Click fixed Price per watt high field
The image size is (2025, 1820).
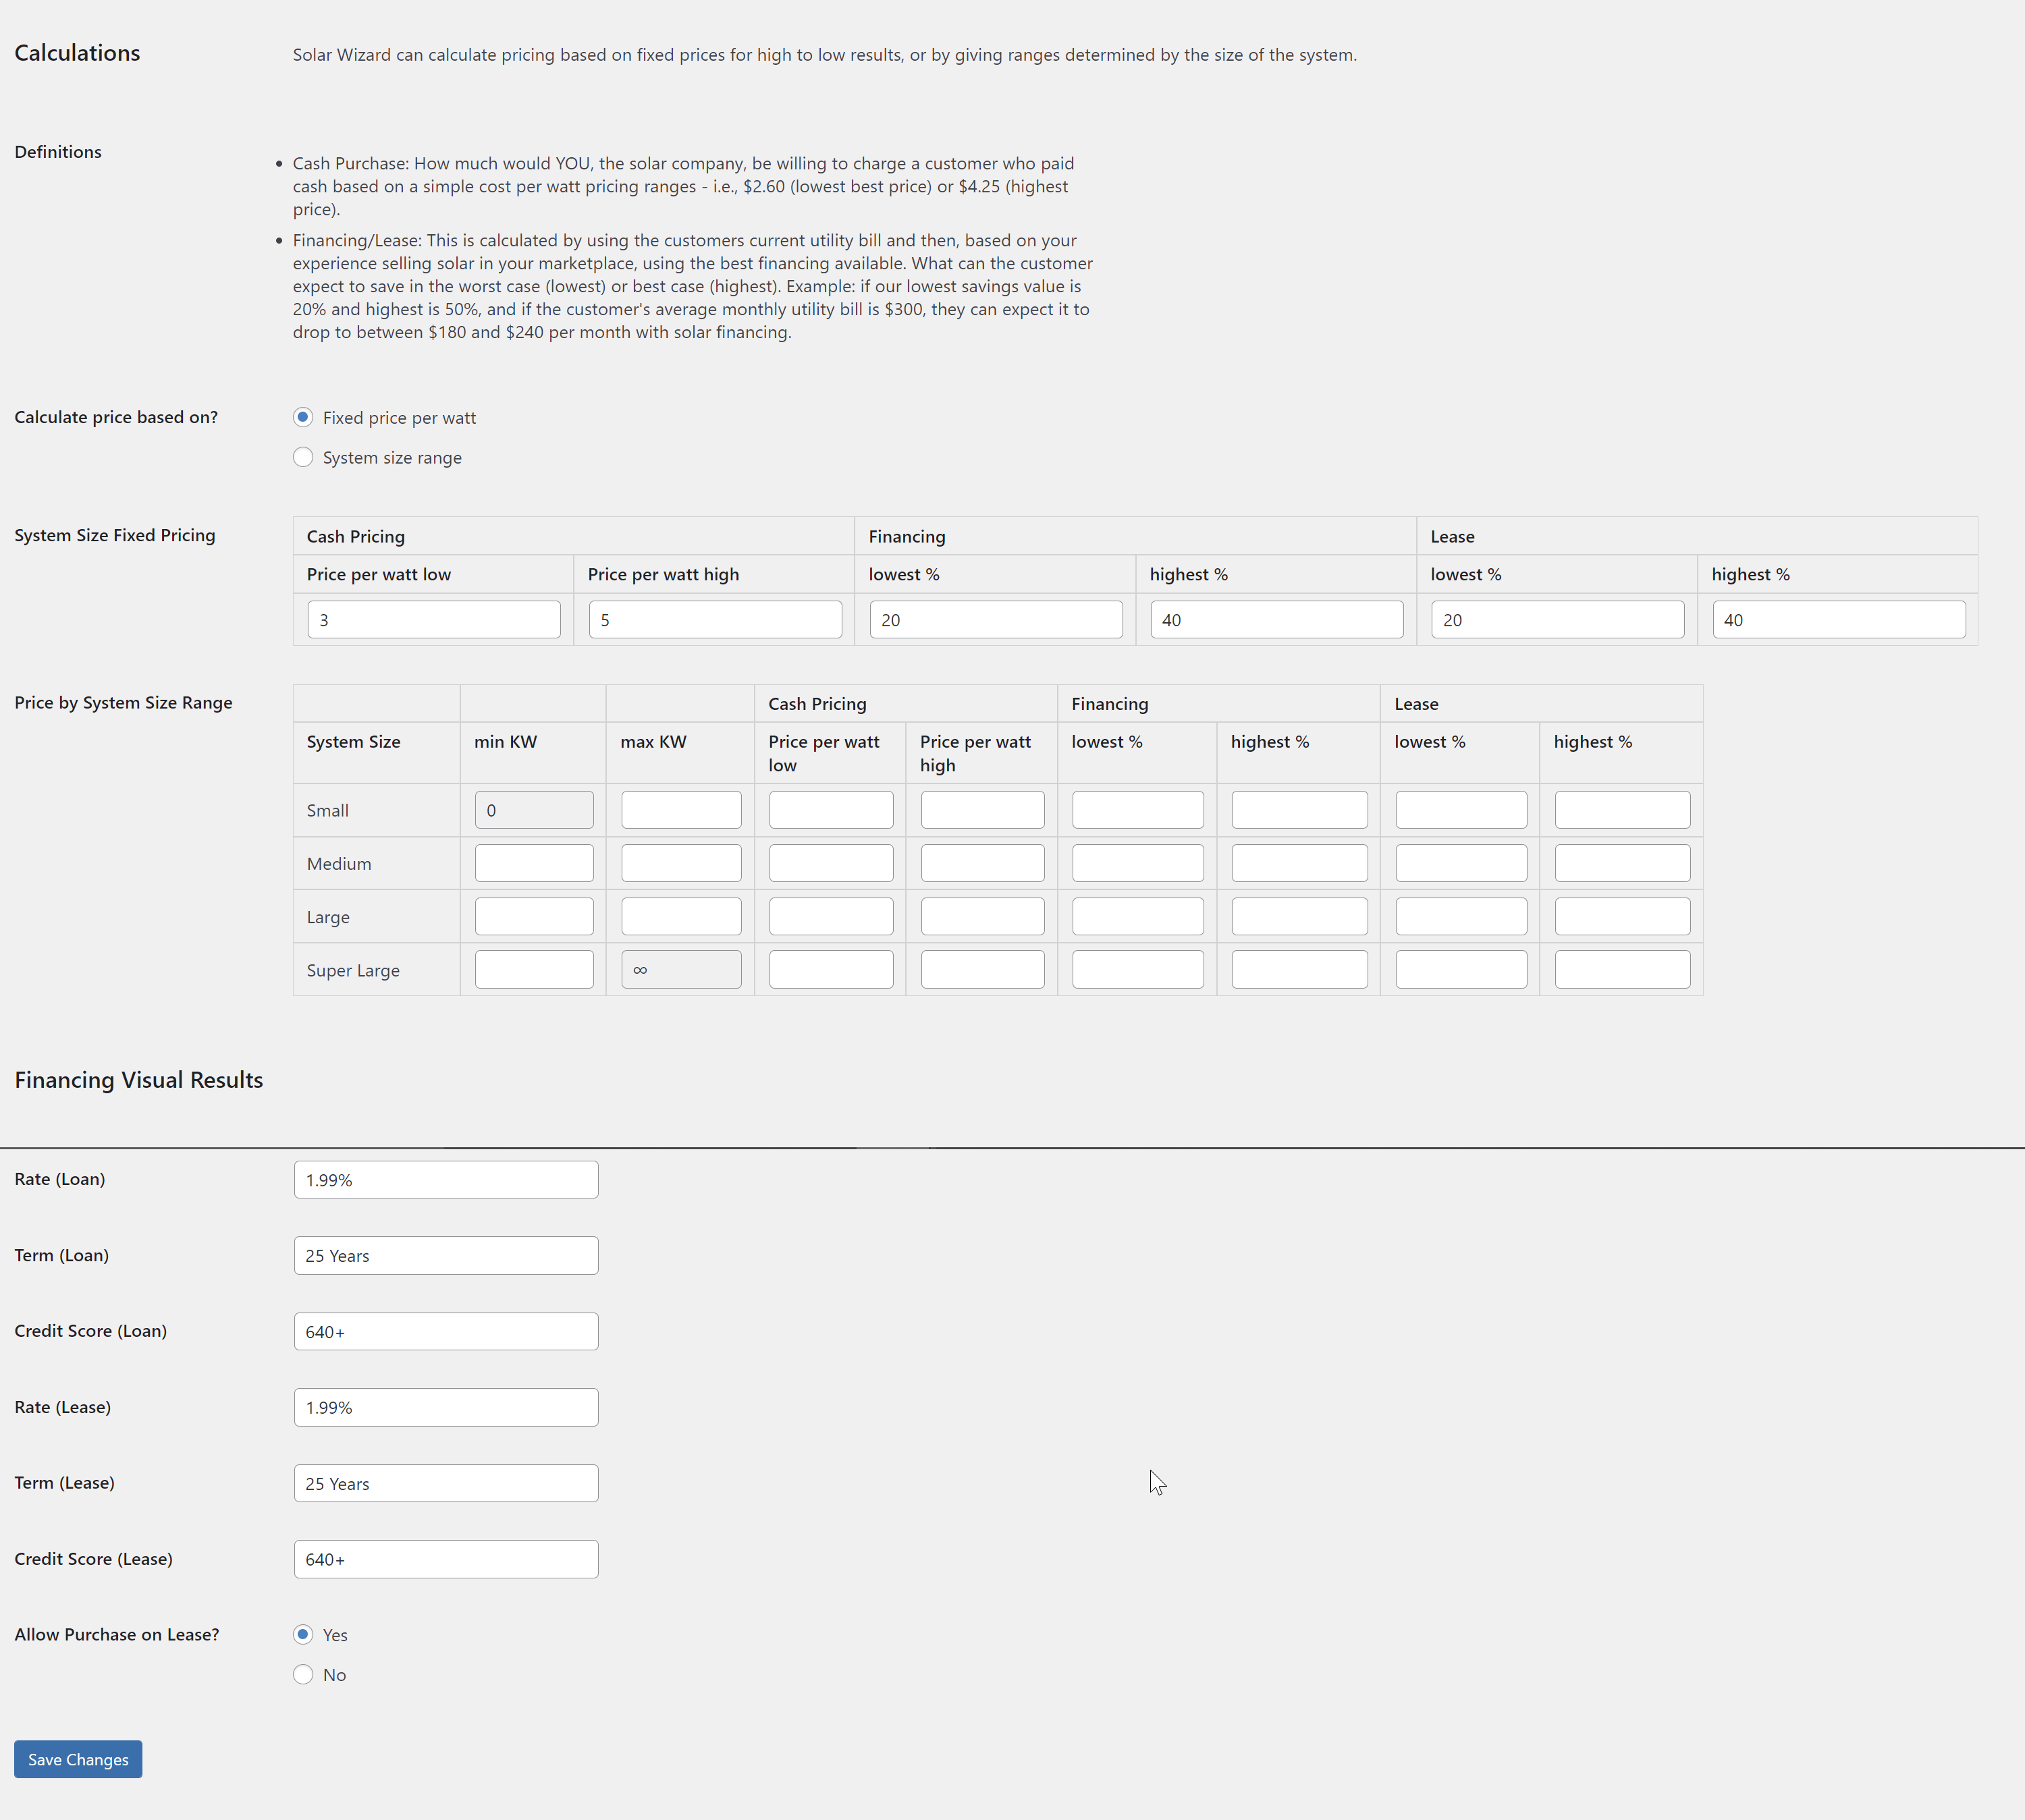point(714,620)
